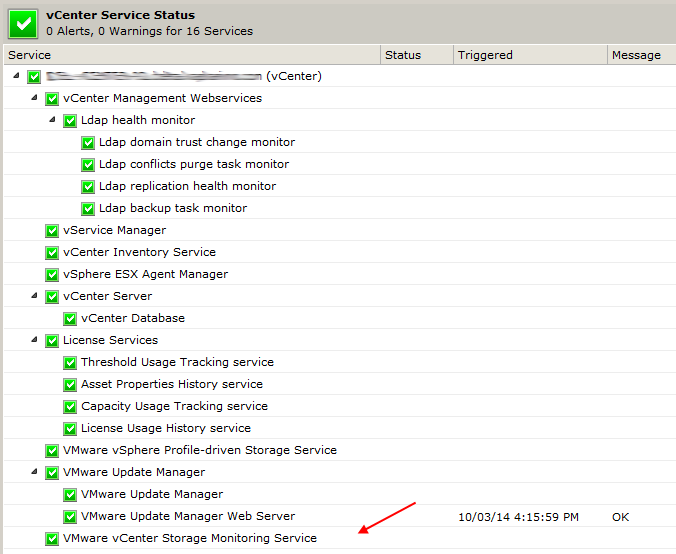Select the License Services row

(340, 340)
